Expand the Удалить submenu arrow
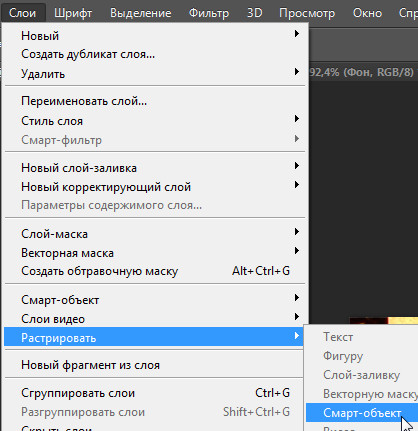The width and height of the screenshot is (418, 431). point(297,72)
